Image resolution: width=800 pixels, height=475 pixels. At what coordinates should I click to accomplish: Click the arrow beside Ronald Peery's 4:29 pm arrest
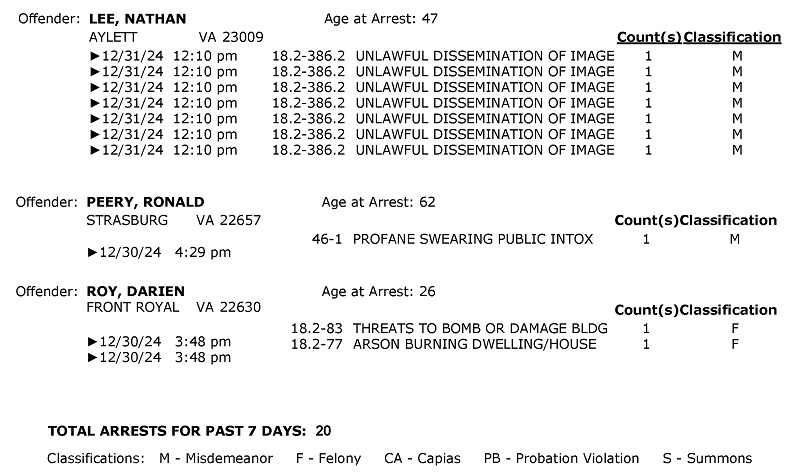pos(93,252)
